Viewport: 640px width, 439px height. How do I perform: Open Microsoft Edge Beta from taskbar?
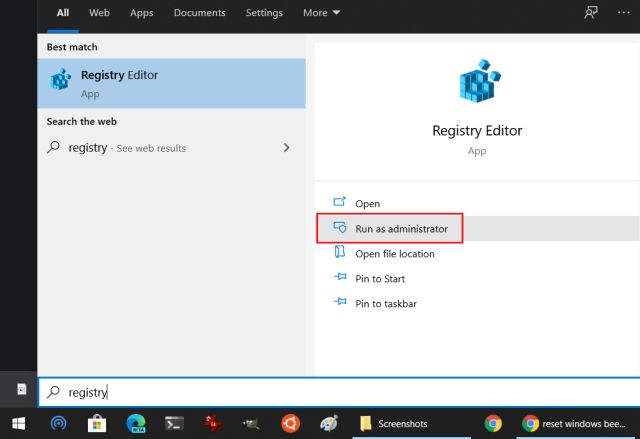click(137, 423)
